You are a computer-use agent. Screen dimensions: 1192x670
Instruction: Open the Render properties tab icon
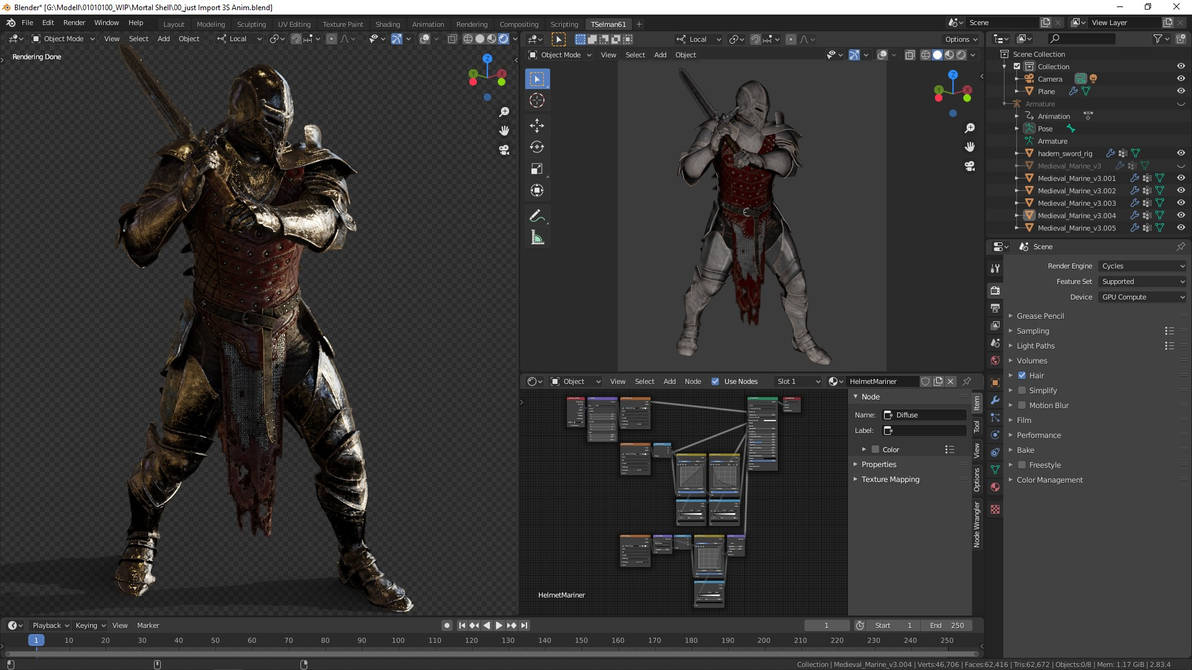(x=995, y=291)
